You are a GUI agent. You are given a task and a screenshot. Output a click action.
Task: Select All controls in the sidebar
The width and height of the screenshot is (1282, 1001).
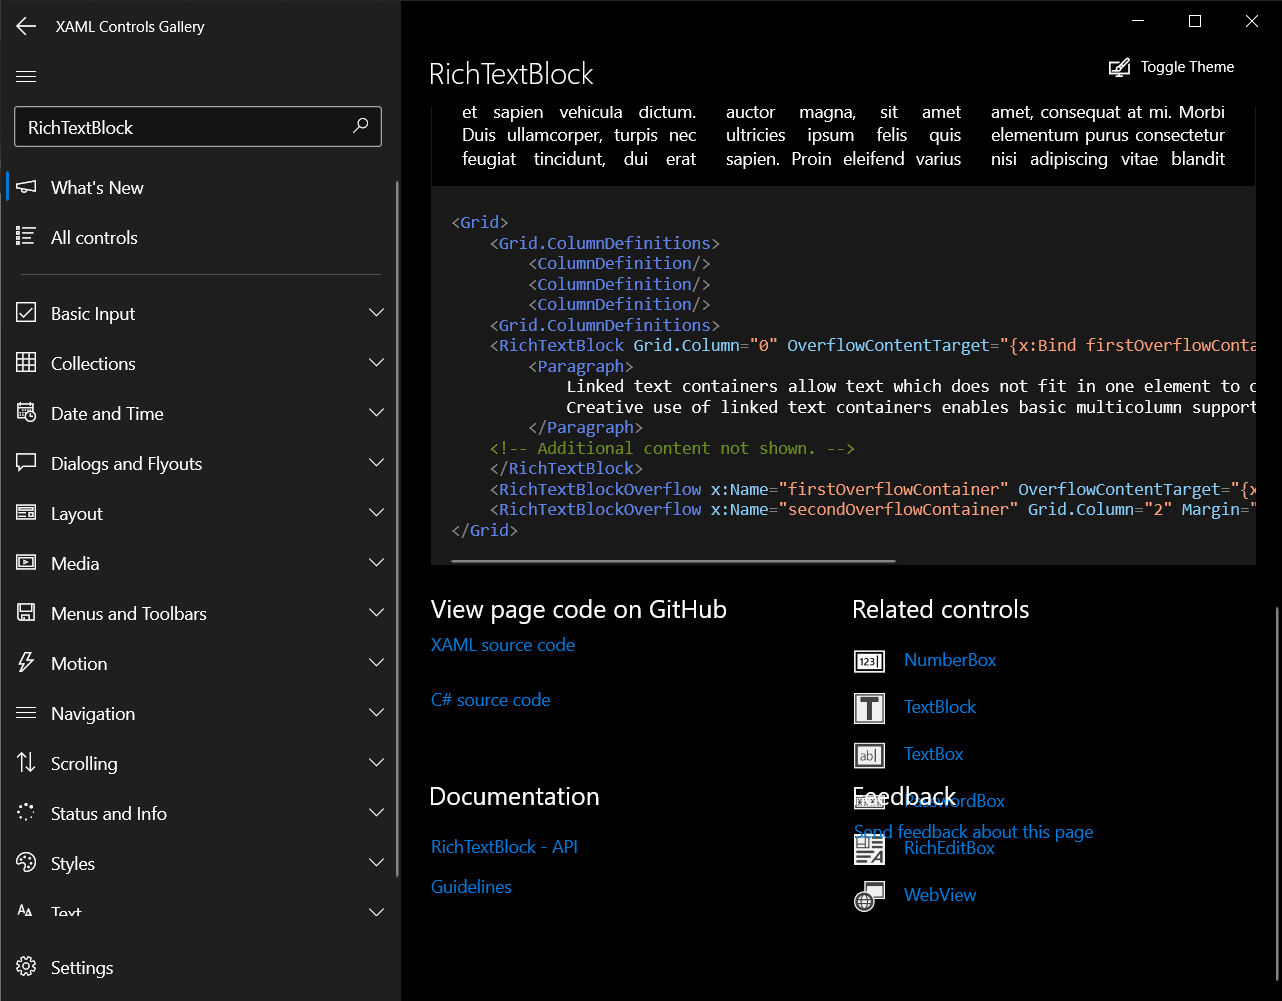pyautogui.click(x=94, y=237)
